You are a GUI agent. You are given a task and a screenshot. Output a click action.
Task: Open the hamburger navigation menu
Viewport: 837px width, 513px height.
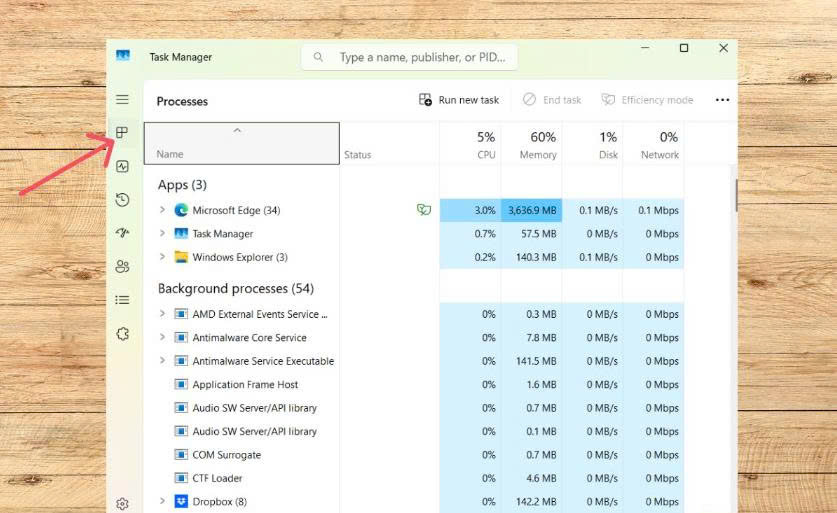click(122, 99)
